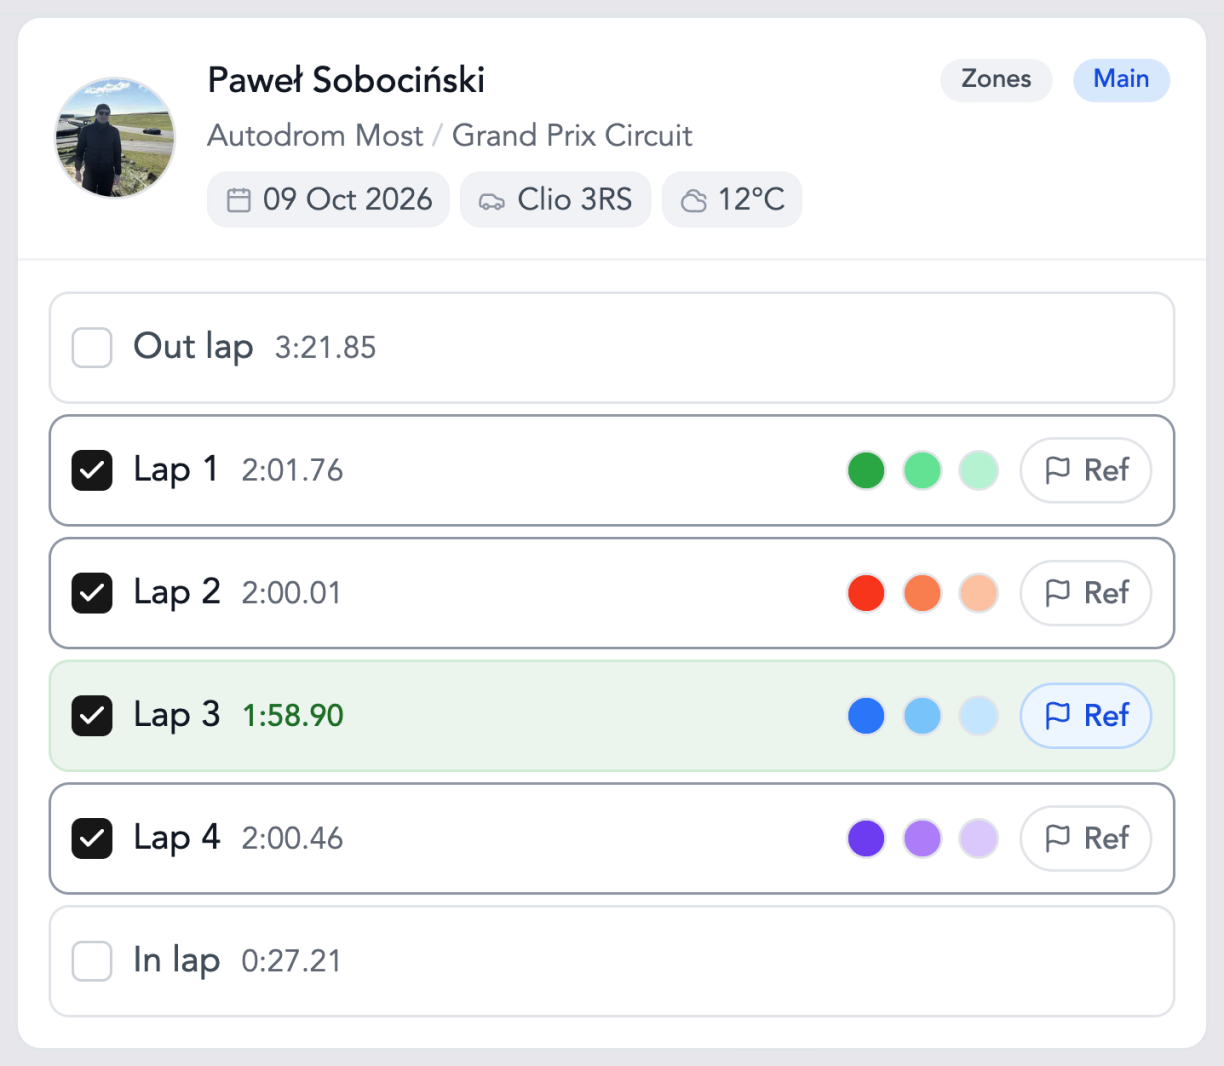The height and width of the screenshot is (1066, 1224).
Task: Pick the sky blue swatch on Lap 3
Action: click(922, 716)
